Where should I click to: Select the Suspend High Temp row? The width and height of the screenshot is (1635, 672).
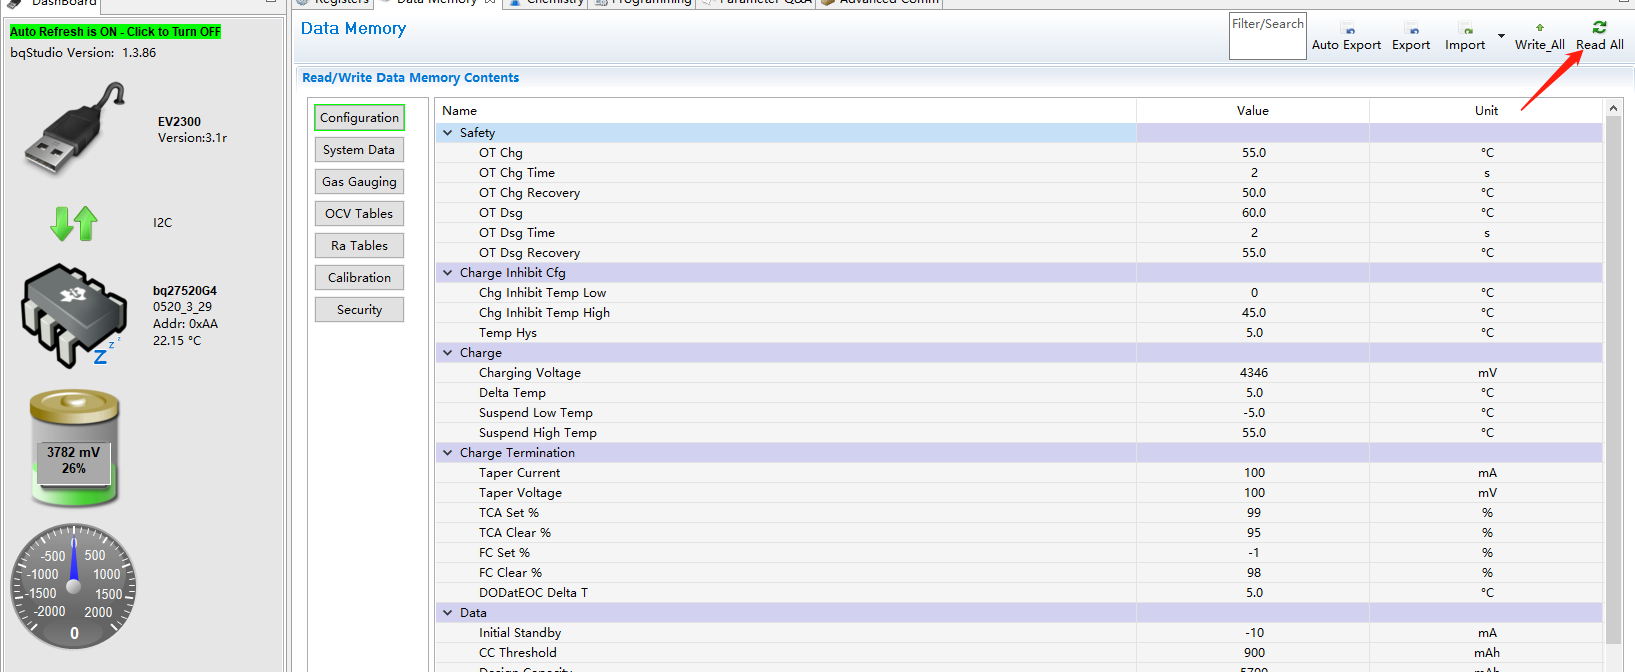point(1019,433)
